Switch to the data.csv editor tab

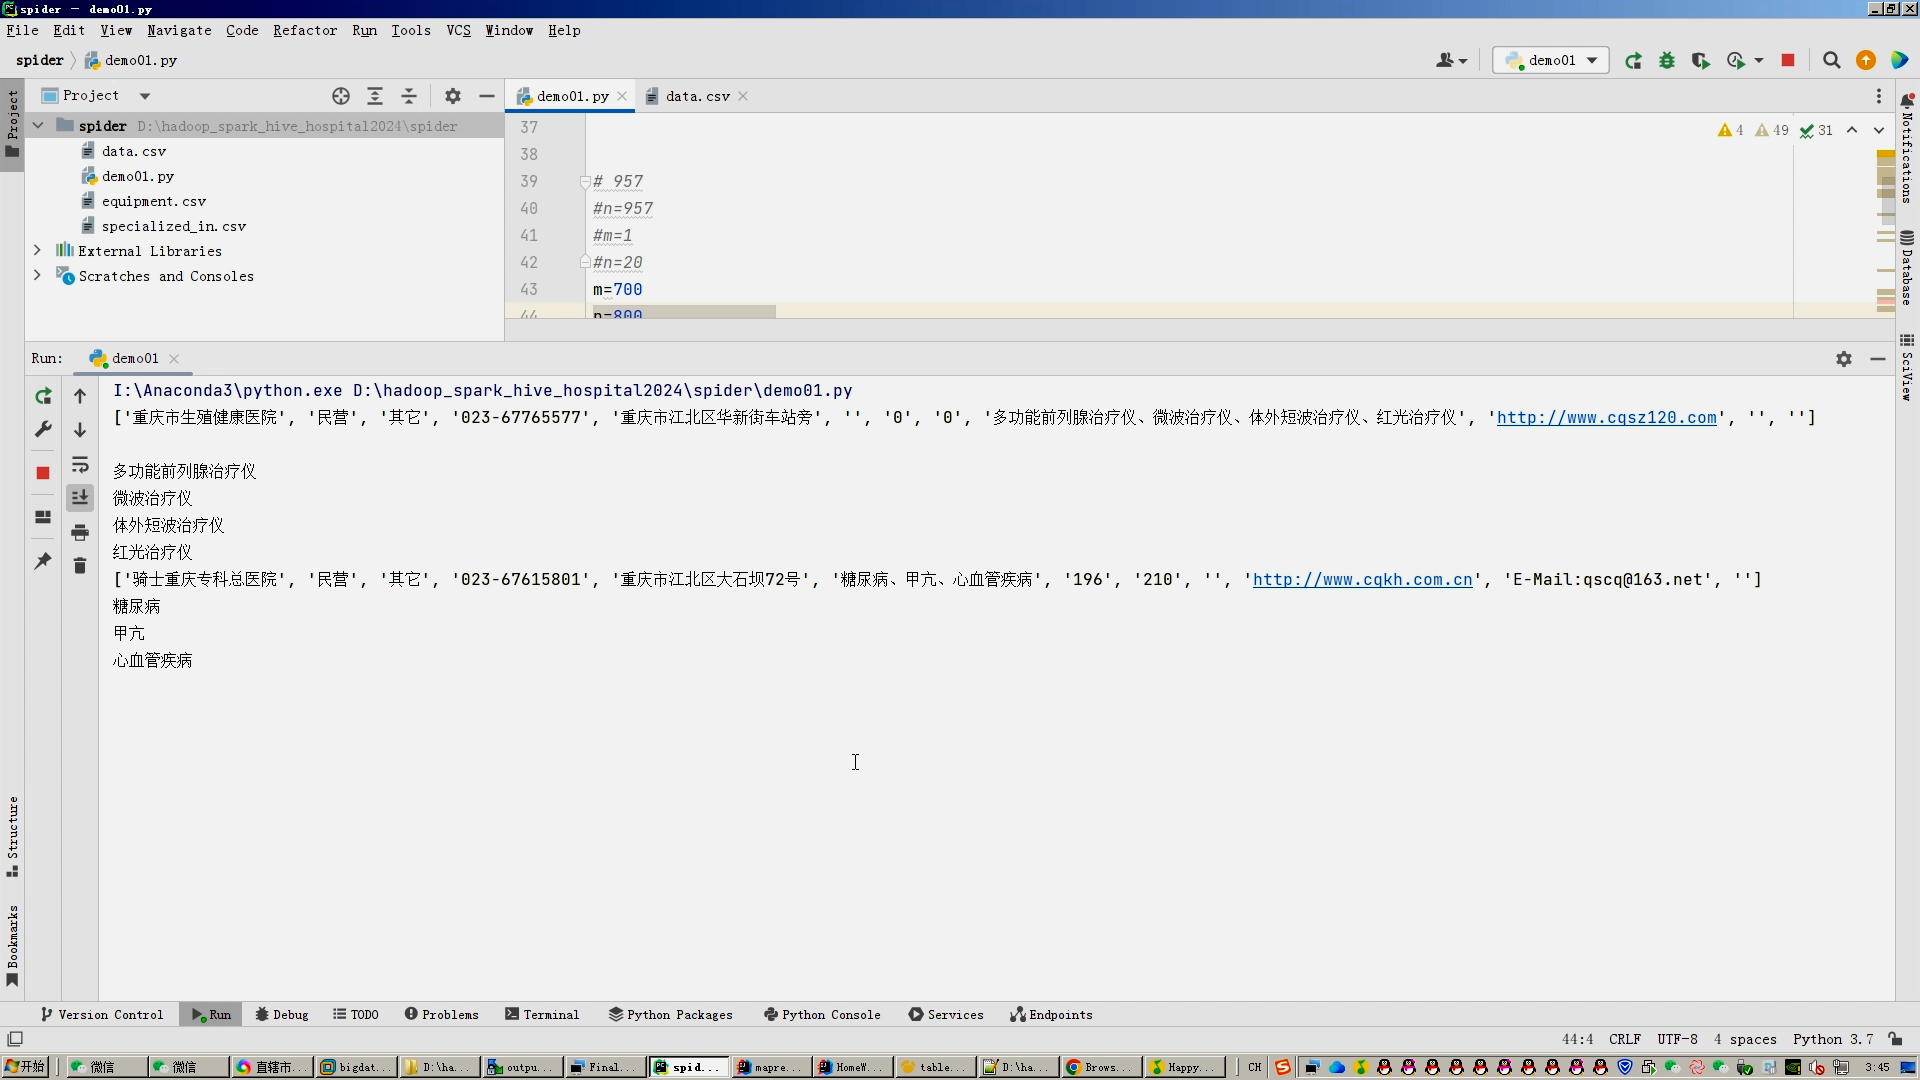[x=697, y=96]
